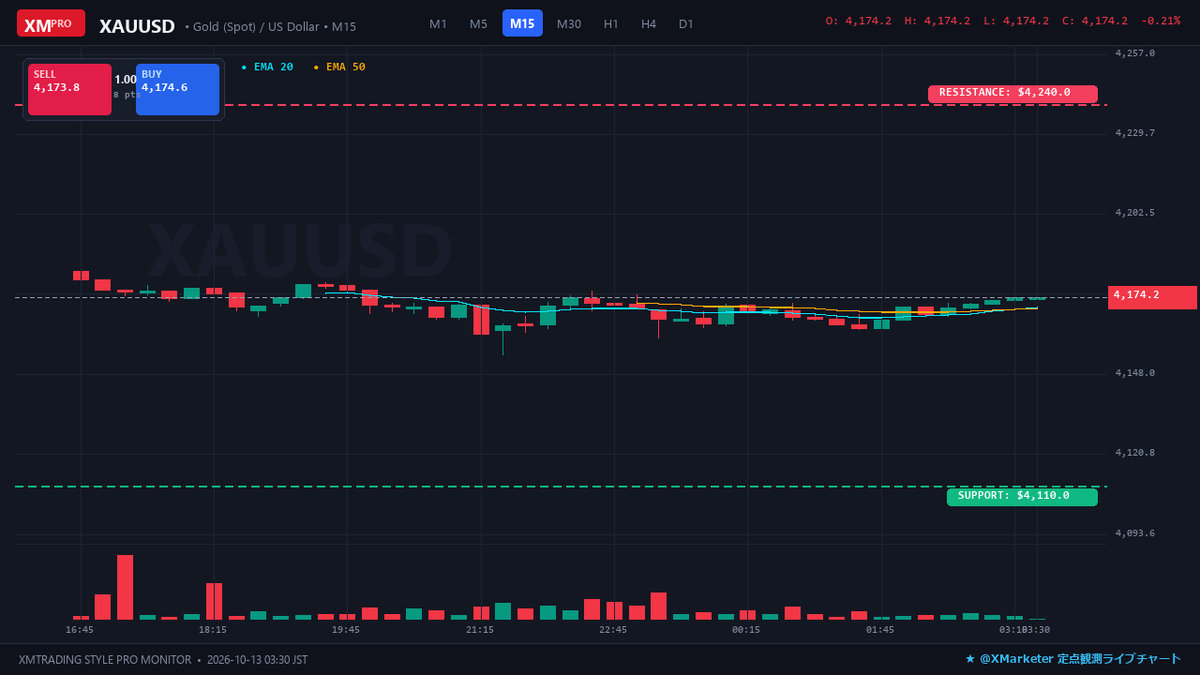Screen dimensions: 1200x675
Task: Click the @XMarketer footer link
Action: pyautogui.click(x=1072, y=659)
